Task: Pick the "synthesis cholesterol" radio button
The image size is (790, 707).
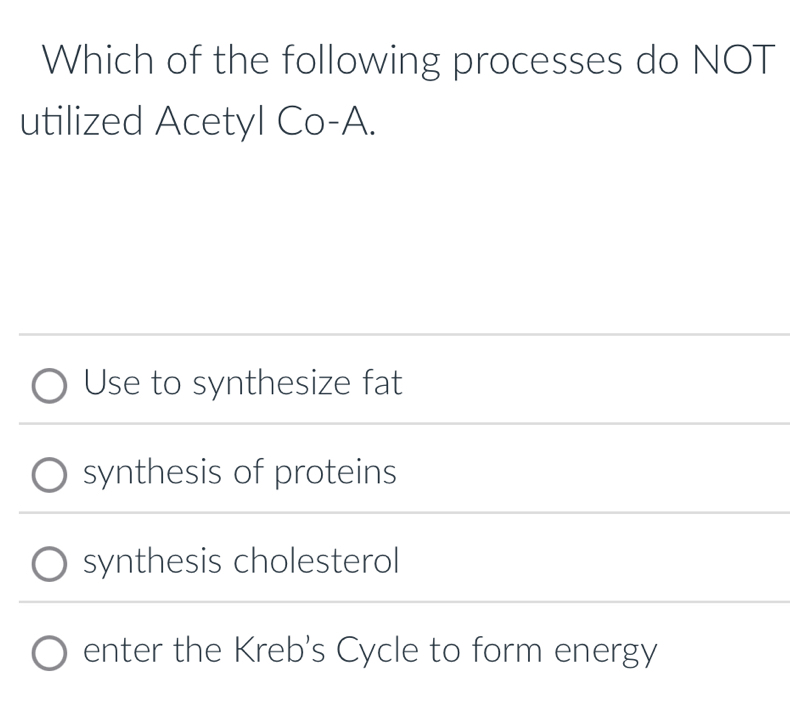Action: 50,564
